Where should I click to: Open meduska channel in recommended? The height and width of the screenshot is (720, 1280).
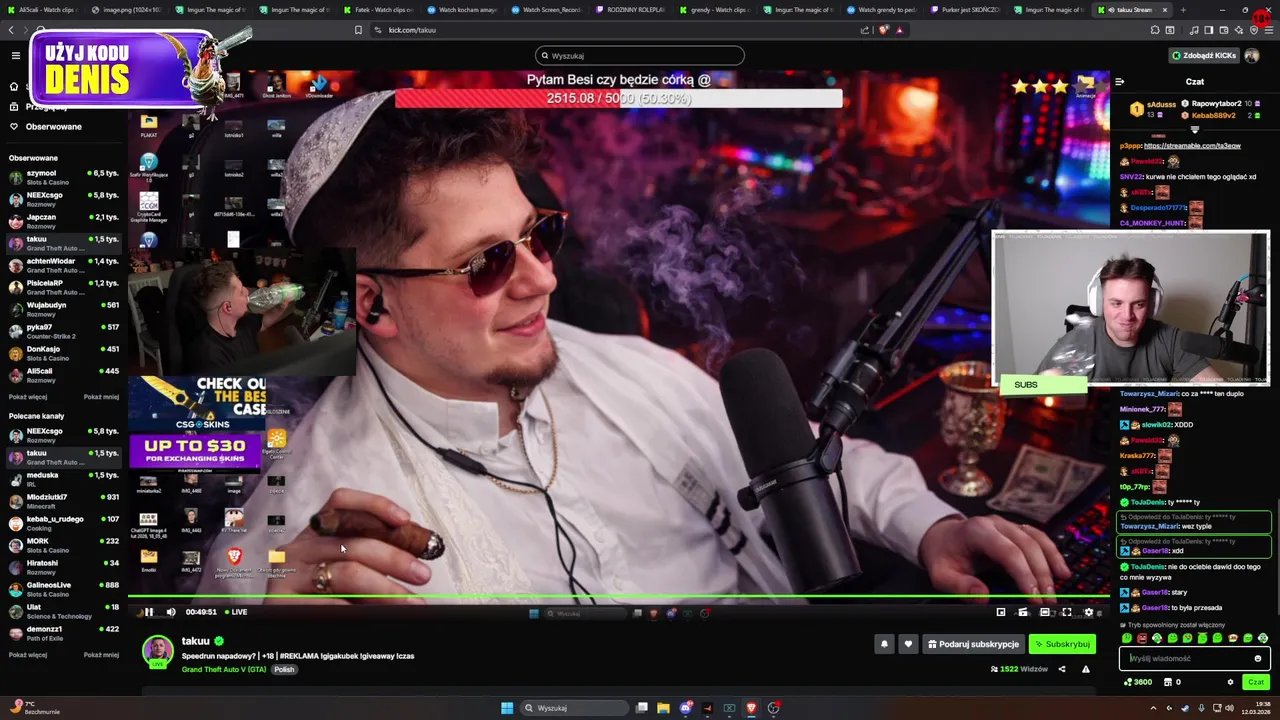64,479
